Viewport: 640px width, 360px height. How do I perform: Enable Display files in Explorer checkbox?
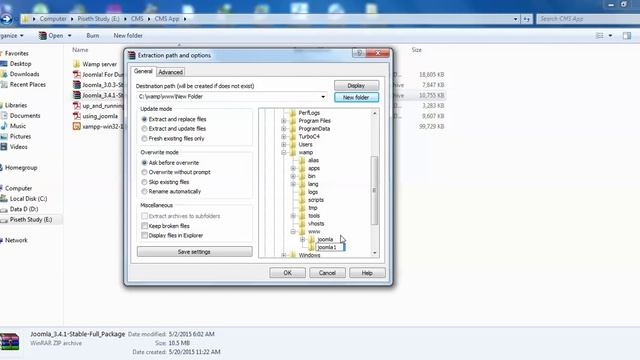pos(144,236)
